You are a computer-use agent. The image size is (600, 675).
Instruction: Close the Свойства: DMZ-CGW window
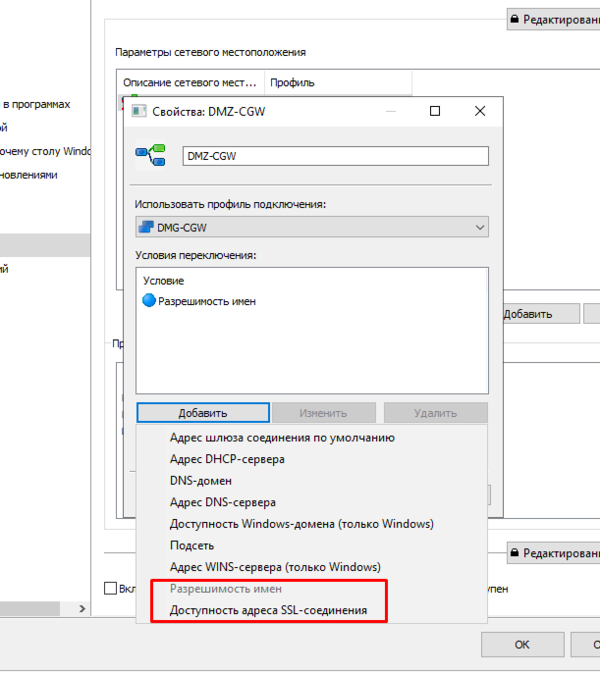(x=480, y=111)
